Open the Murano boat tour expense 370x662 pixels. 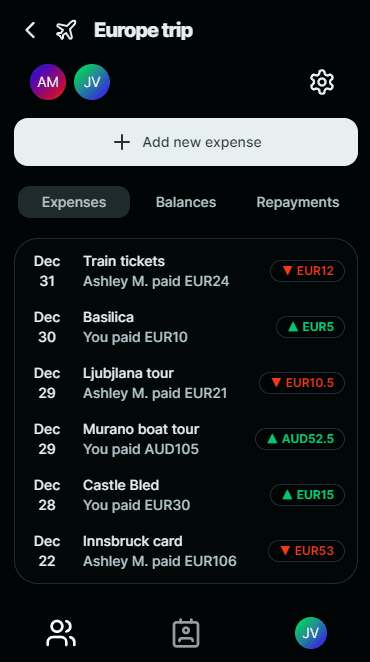click(x=186, y=439)
